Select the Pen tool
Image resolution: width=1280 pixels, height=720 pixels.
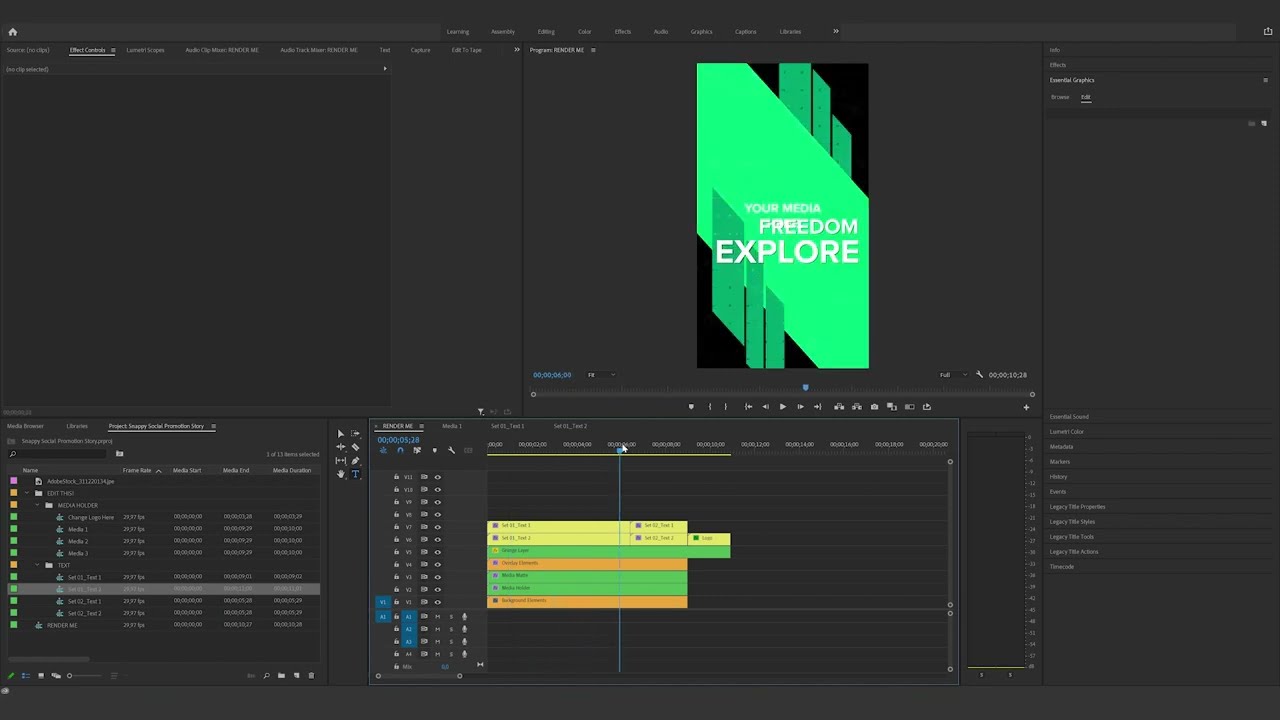pyautogui.click(x=355, y=461)
